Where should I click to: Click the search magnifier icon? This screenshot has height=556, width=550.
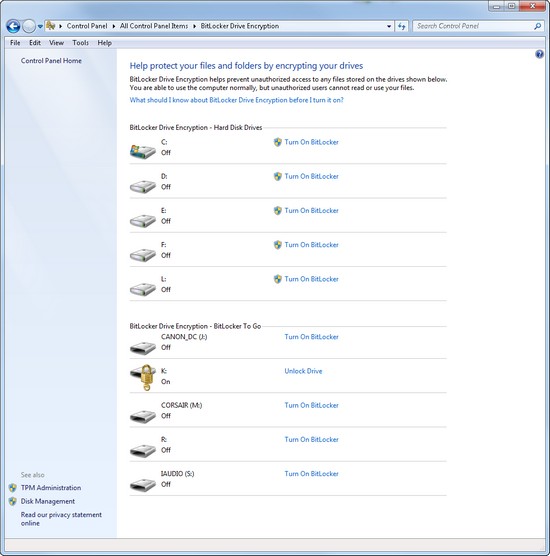[x=538, y=26]
